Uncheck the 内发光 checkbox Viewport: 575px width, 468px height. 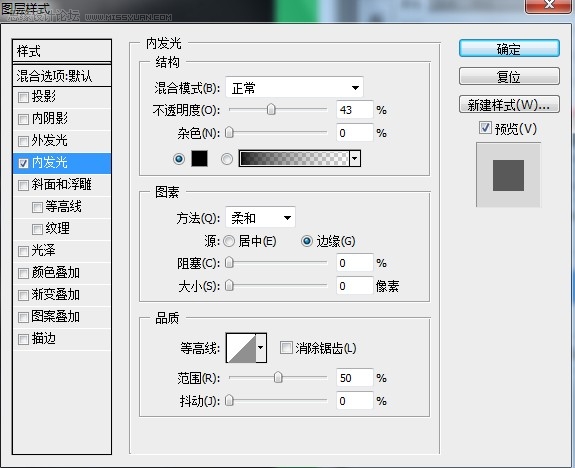[23, 163]
